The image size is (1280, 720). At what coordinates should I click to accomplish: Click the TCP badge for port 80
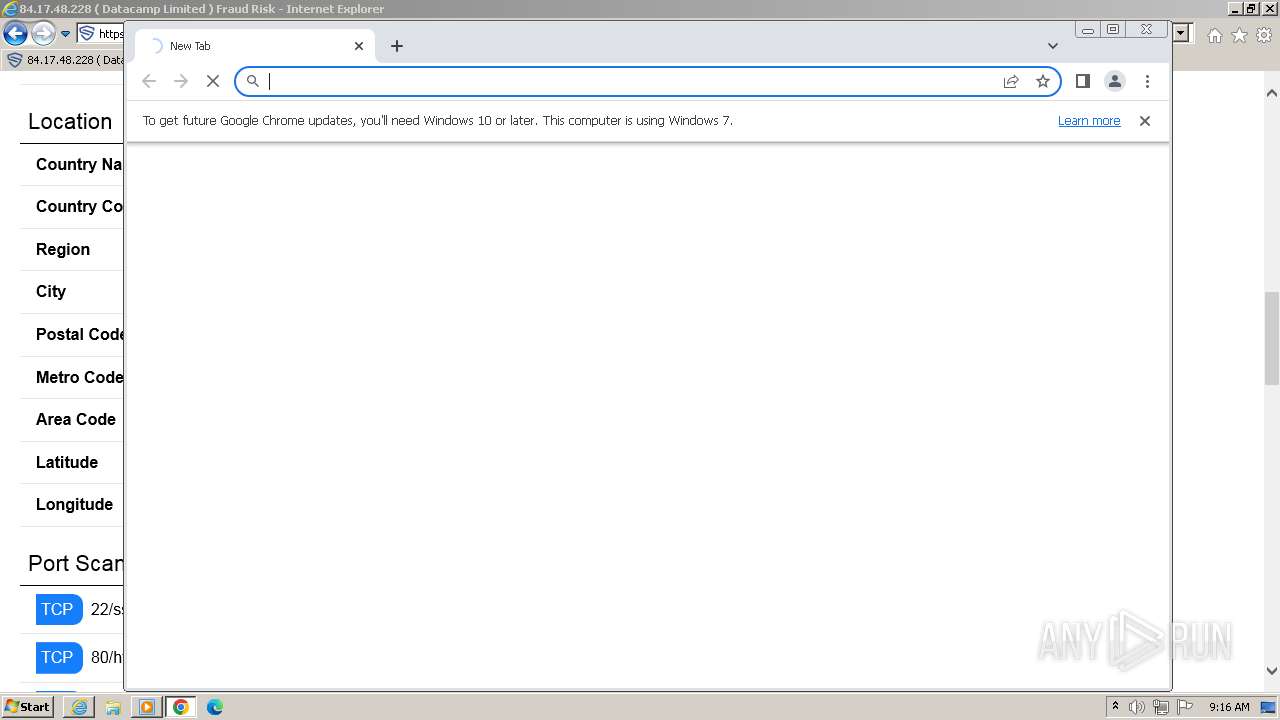click(x=58, y=657)
